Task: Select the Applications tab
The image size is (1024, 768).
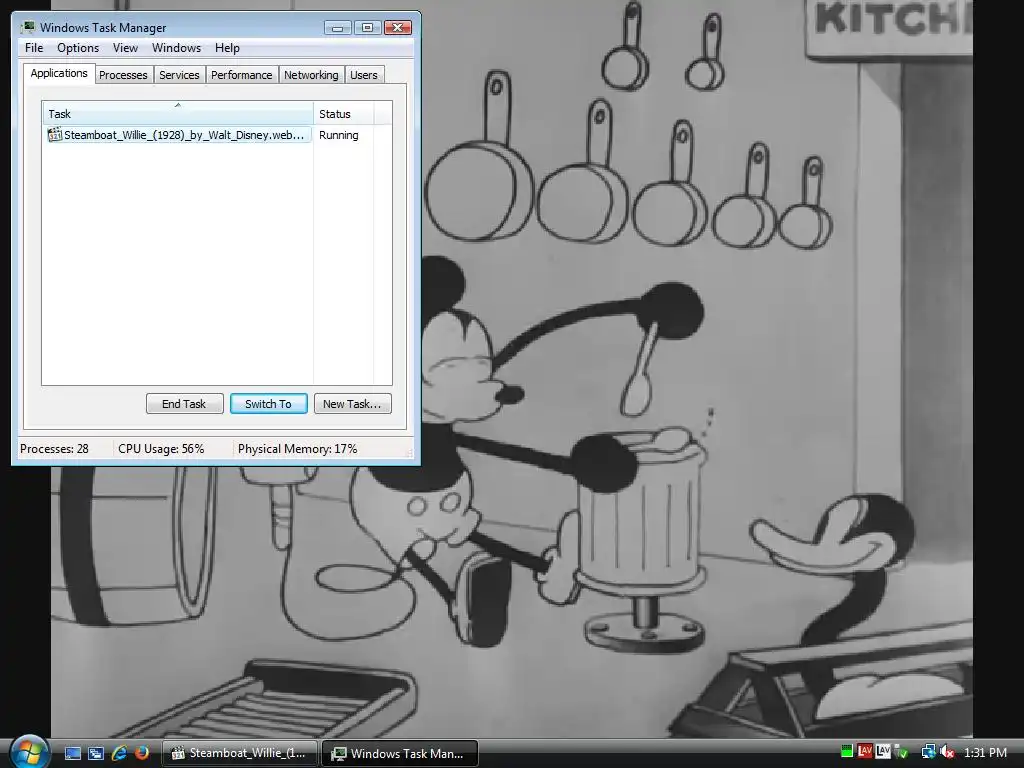Action: pyautogui.click(x=59, y=73)
